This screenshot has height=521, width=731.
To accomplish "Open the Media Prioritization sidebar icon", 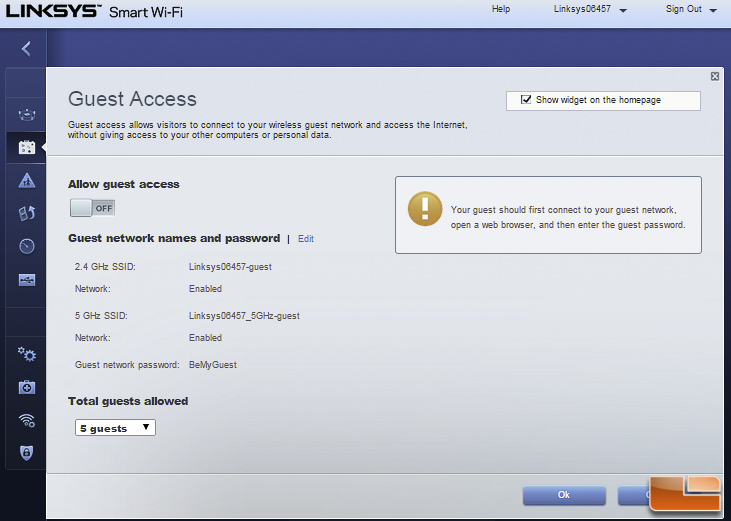I will tap(27, 213).
